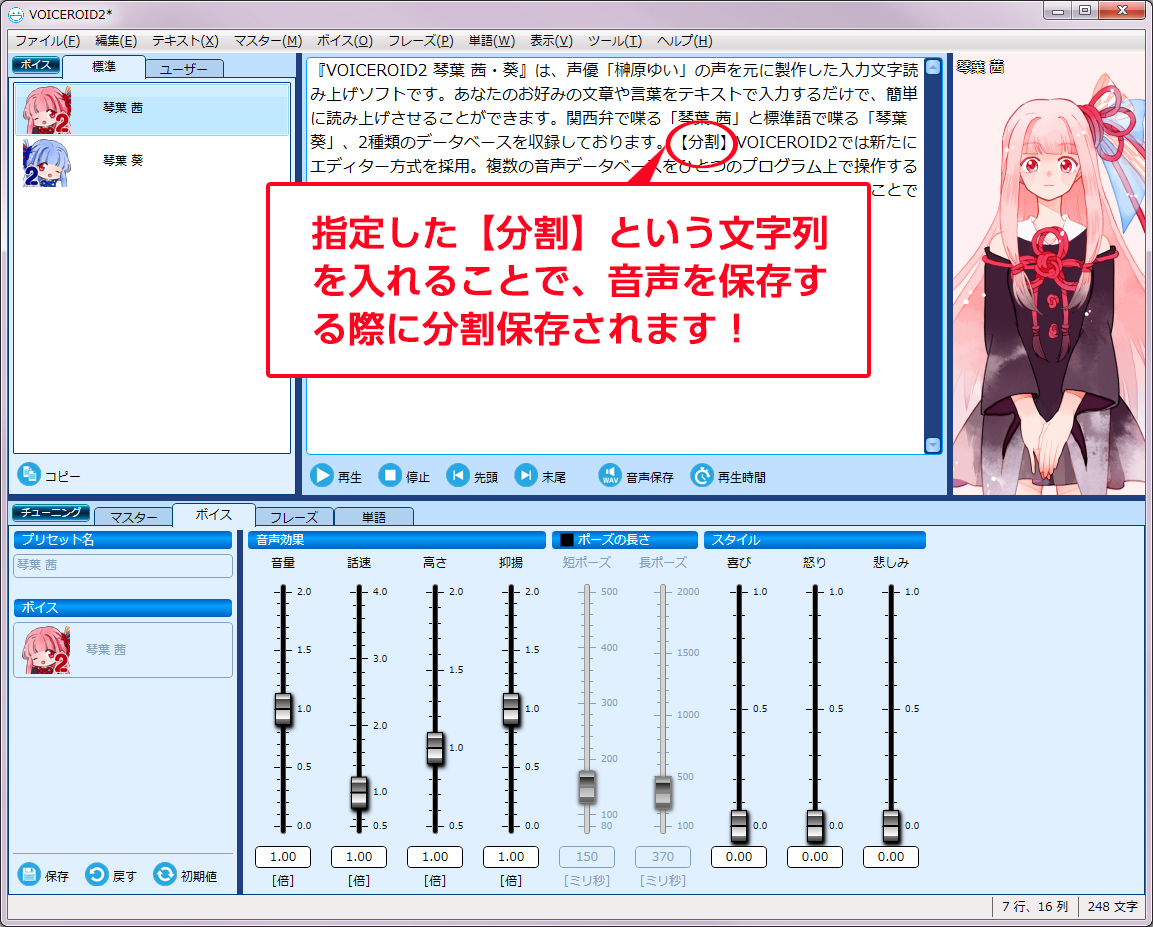Select 琴葉 茜 avatar in voice list

pos(46,110)
